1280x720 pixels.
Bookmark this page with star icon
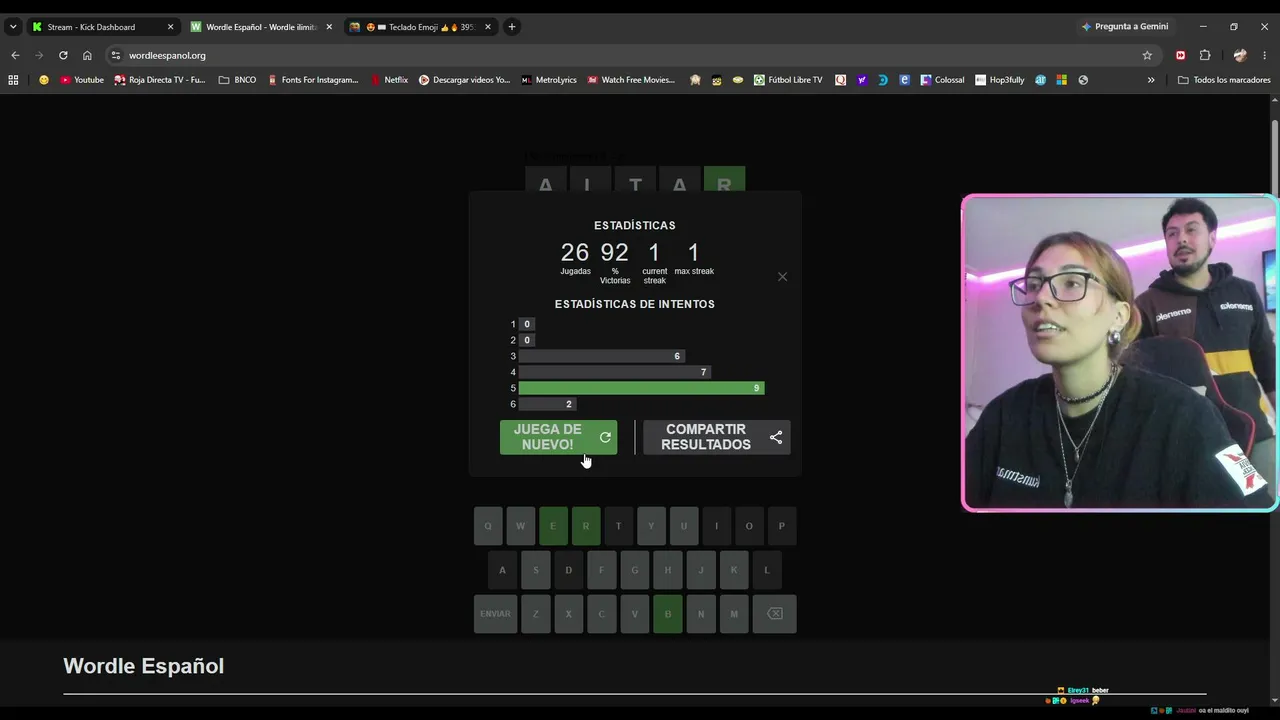tap(1147, 55)
